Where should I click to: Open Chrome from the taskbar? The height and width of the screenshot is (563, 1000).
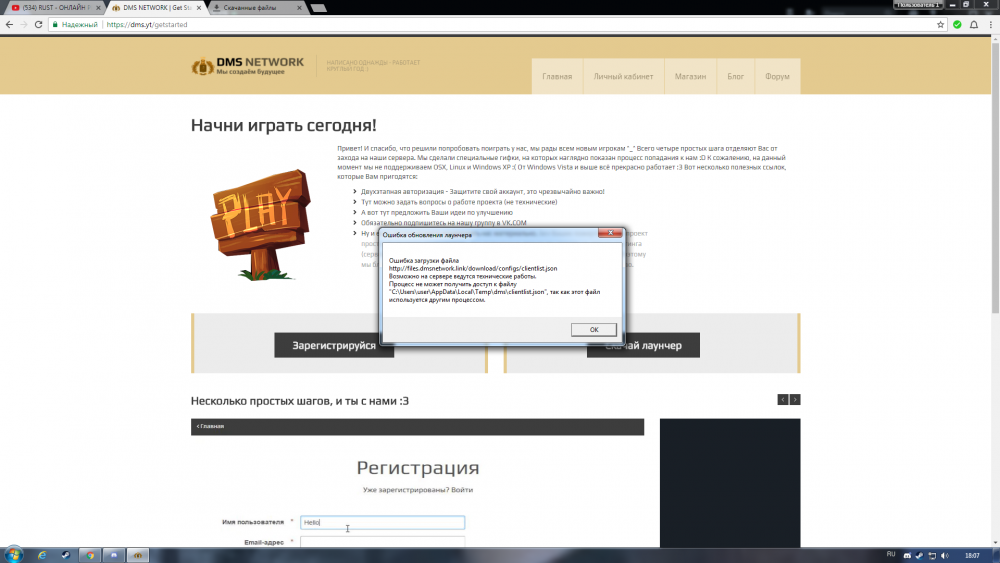click(x=90, y=554)
